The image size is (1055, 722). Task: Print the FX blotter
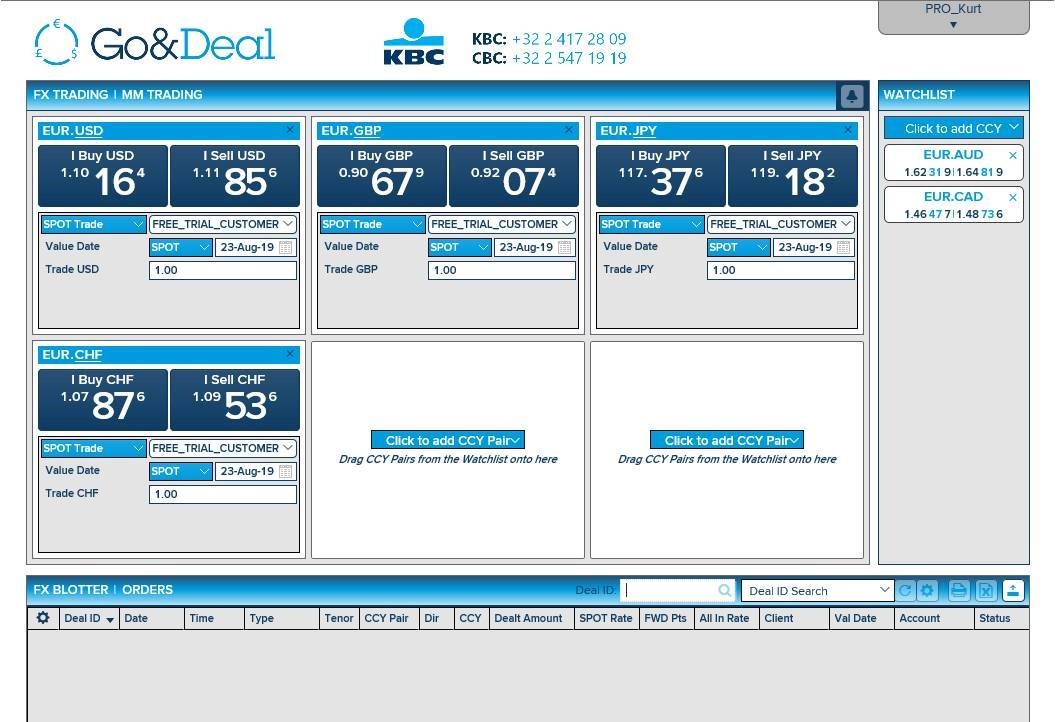(959, 591)
